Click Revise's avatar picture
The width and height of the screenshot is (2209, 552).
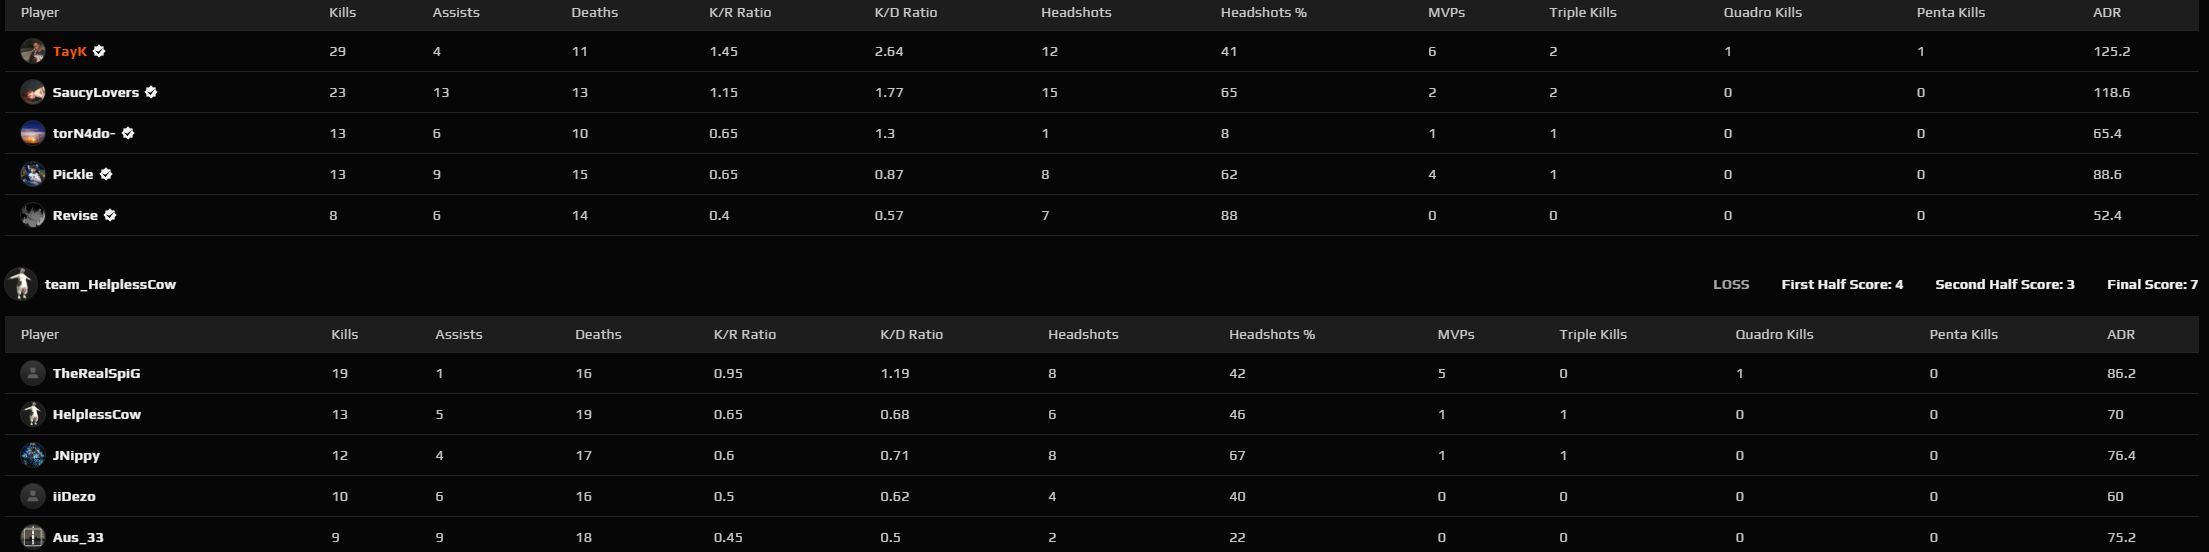33,215
